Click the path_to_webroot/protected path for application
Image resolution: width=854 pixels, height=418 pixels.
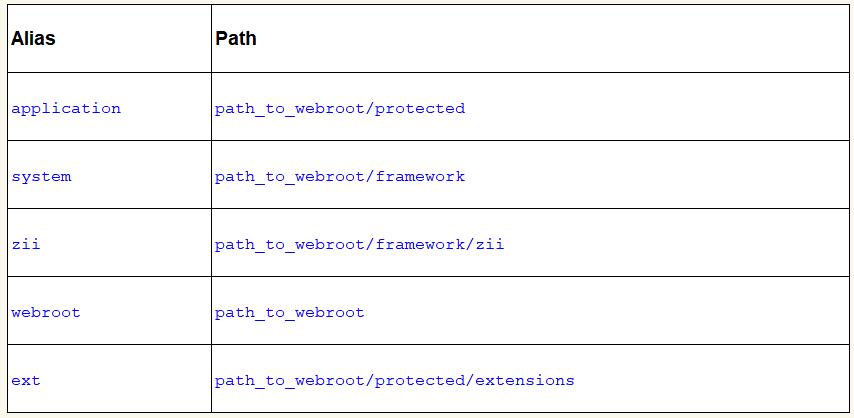click(x=339, y=108)
